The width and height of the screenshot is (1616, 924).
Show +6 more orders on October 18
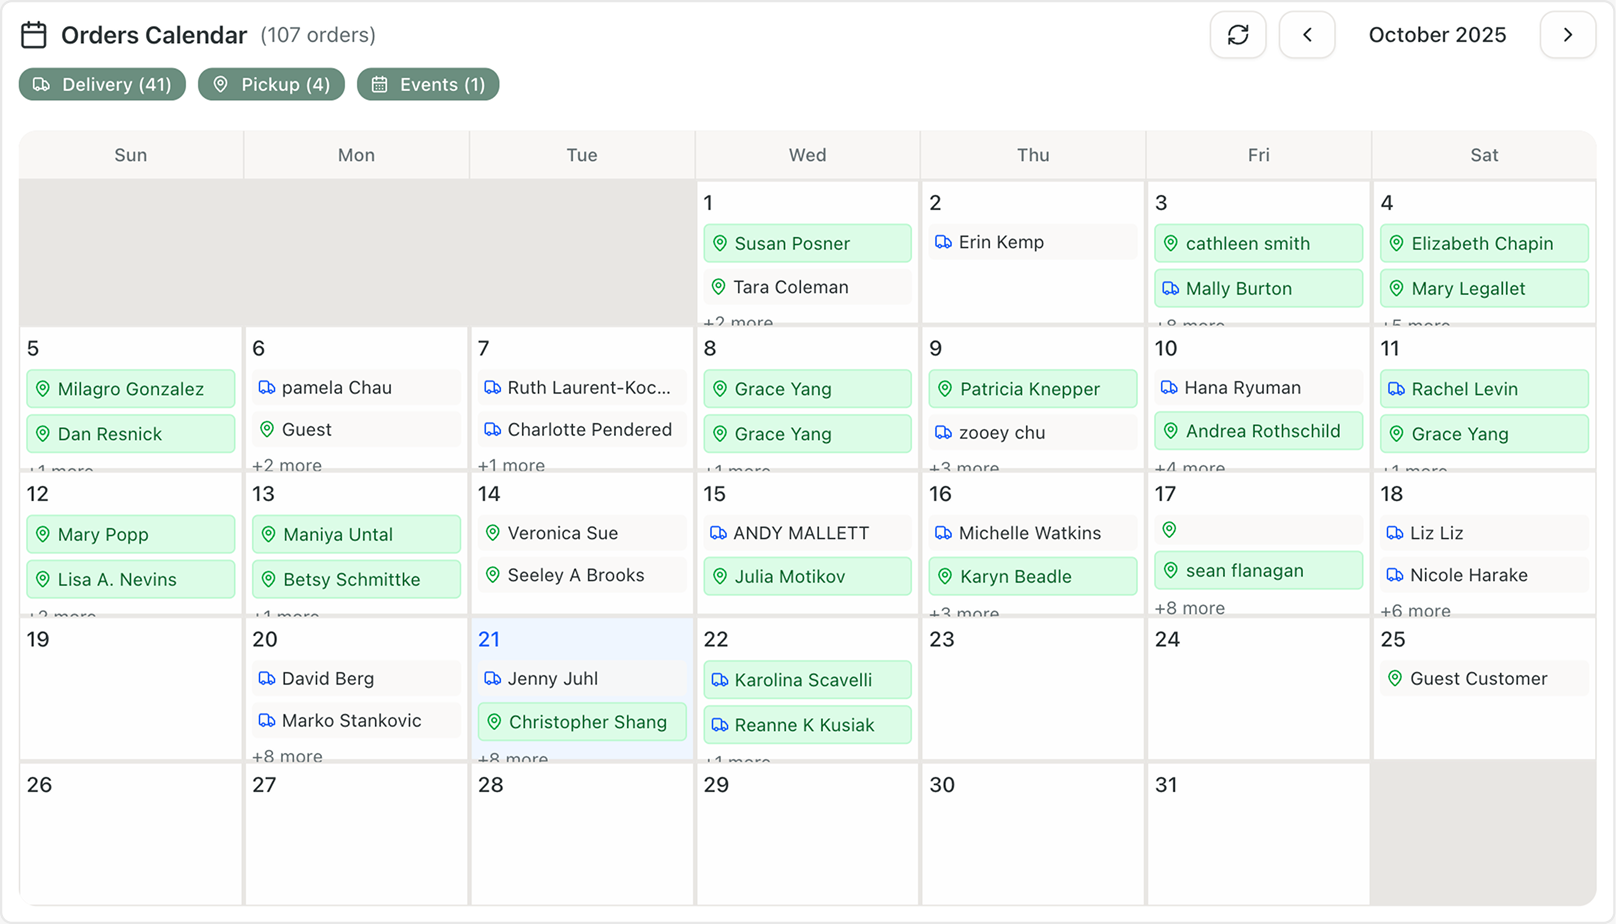tap(1415, 611)
